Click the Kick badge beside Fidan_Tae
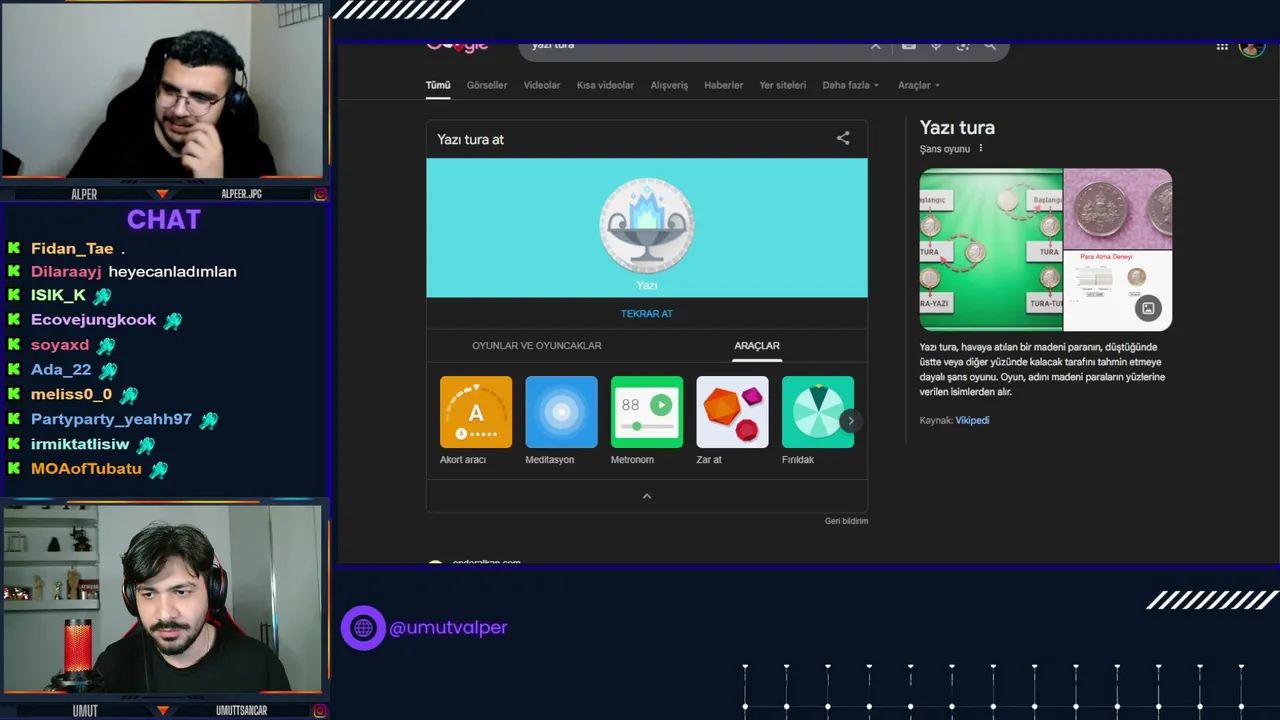The image size is (1280, 720). click(14, 248)
